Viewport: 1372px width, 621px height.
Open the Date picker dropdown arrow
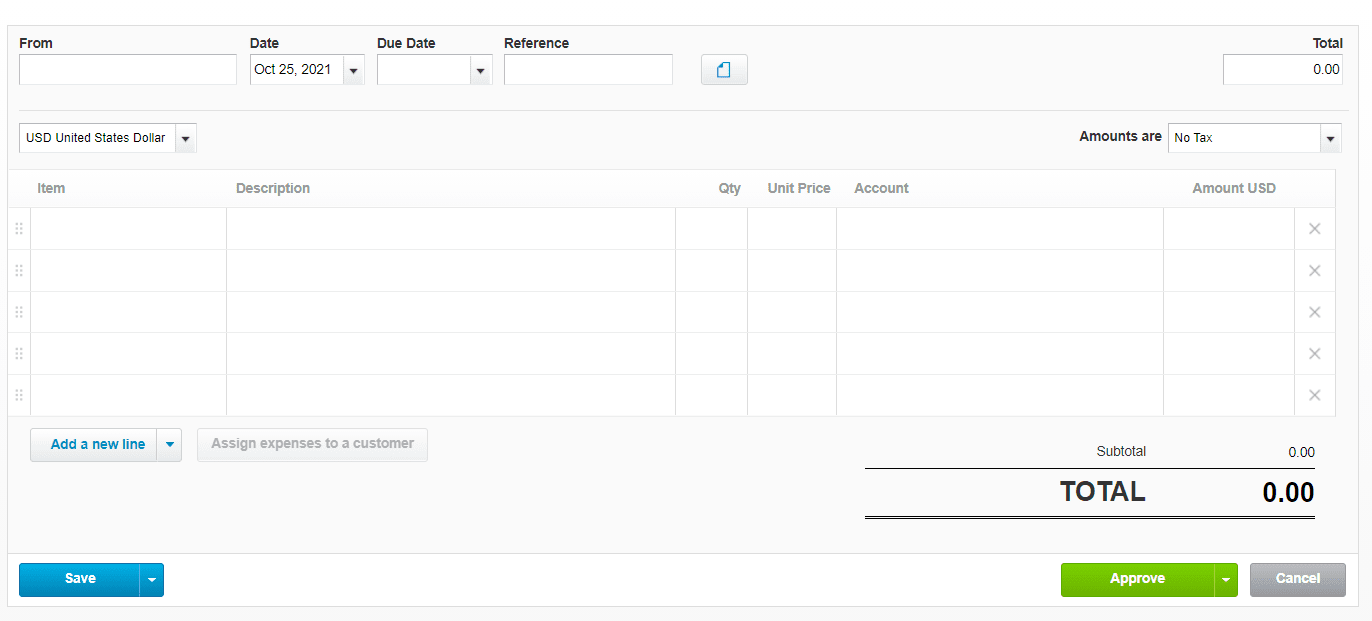[x=353, y=70]
